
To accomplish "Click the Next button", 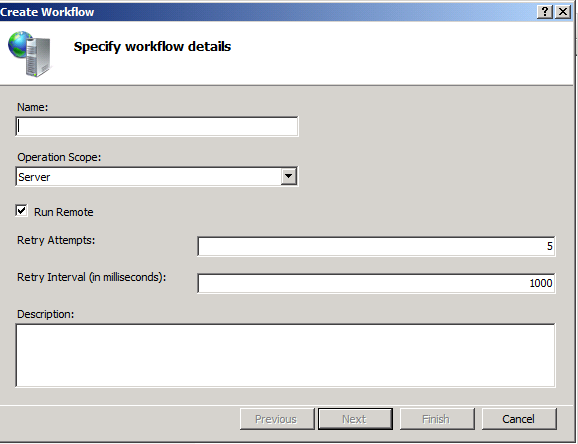I will point(355,419).
